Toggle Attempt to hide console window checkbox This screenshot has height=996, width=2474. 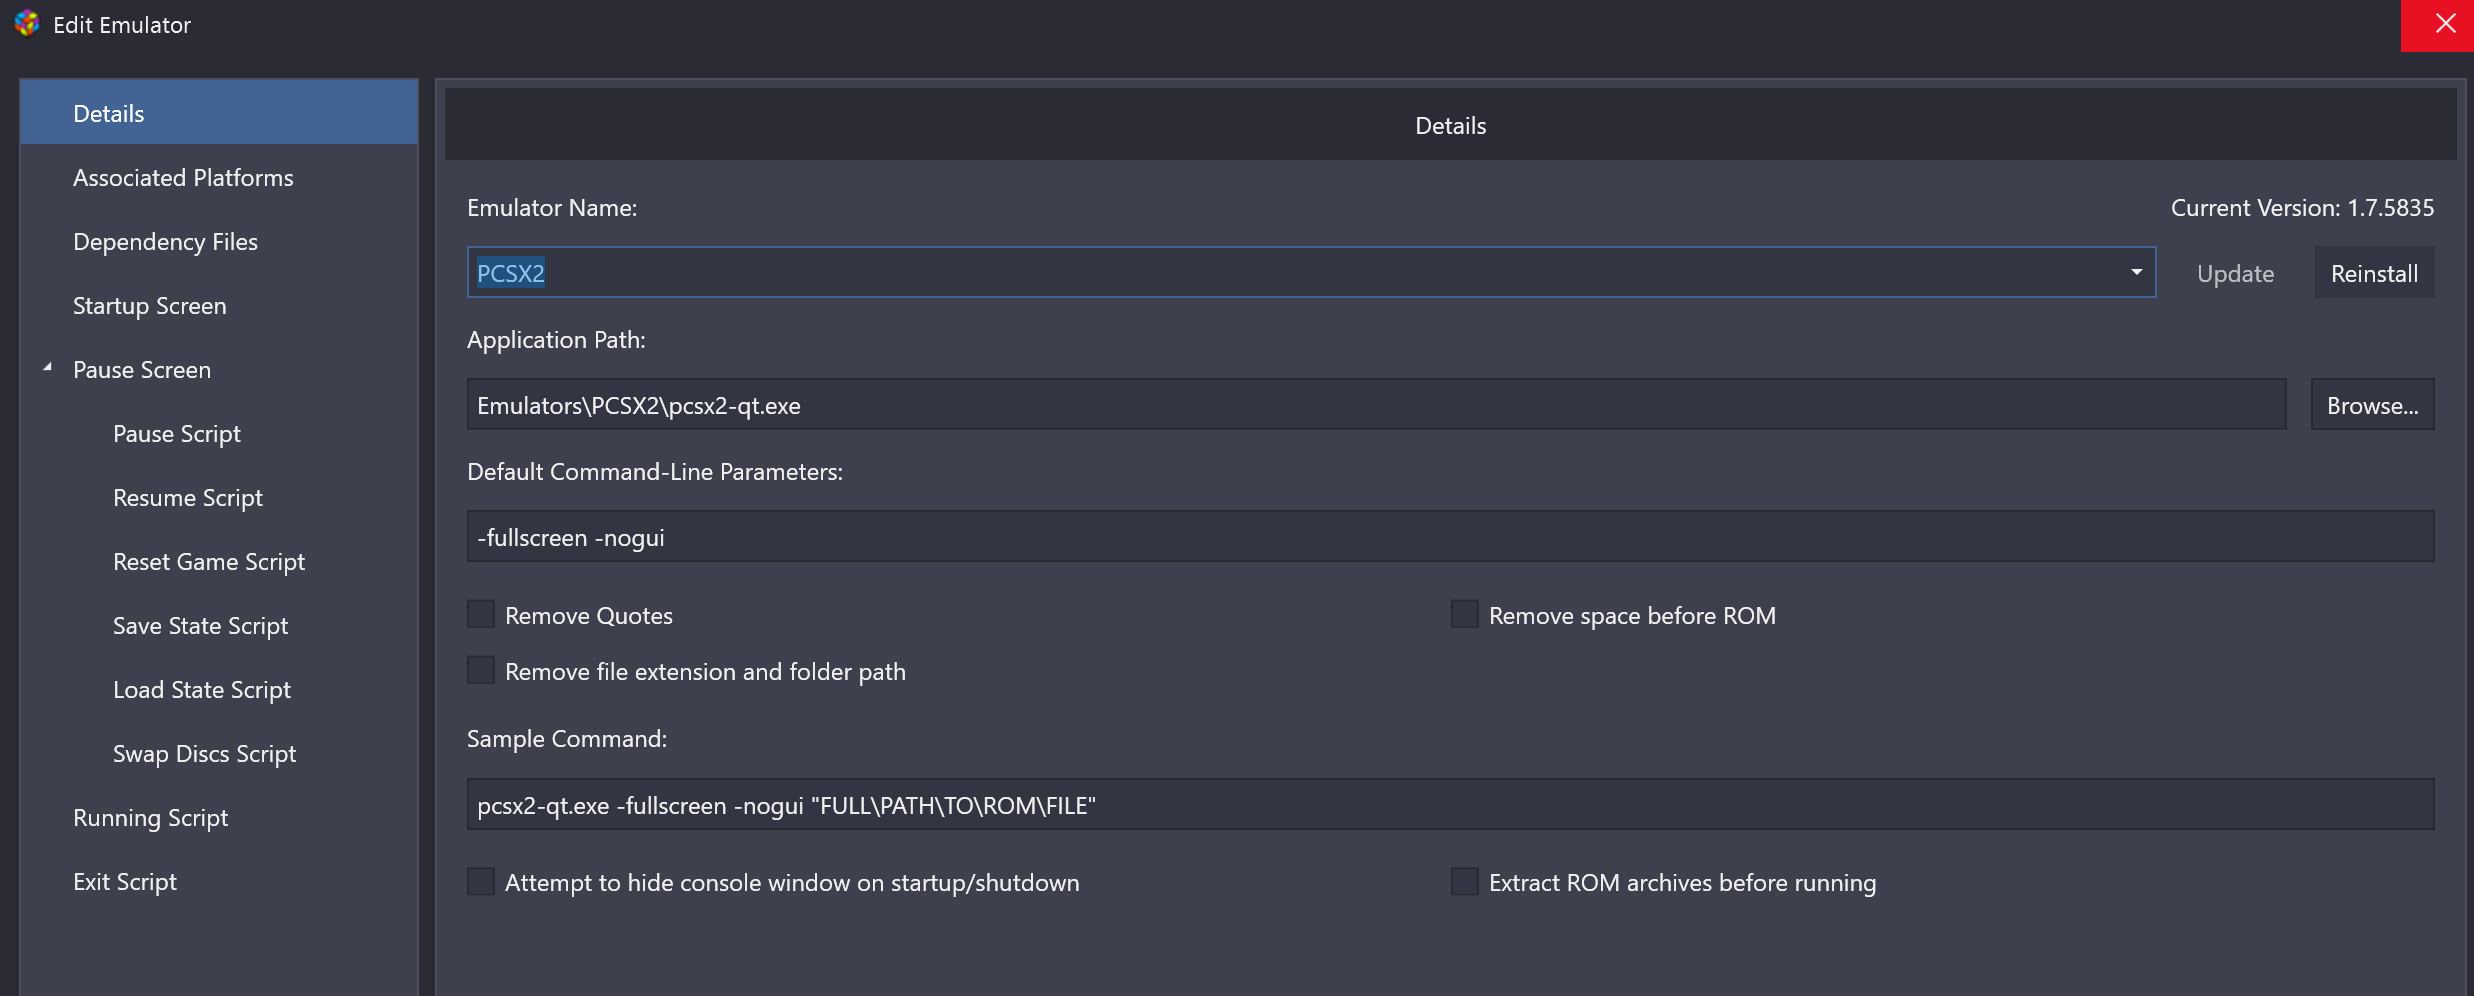click(481, 881)
